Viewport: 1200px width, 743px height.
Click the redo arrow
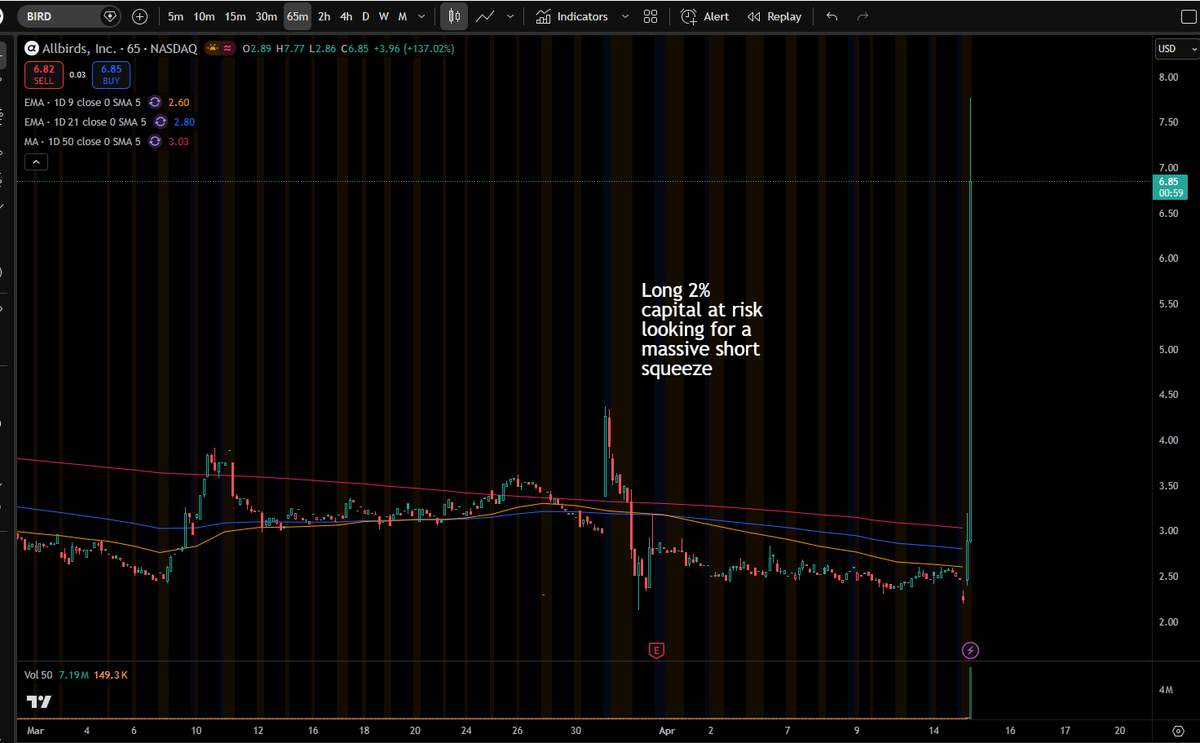863,16
